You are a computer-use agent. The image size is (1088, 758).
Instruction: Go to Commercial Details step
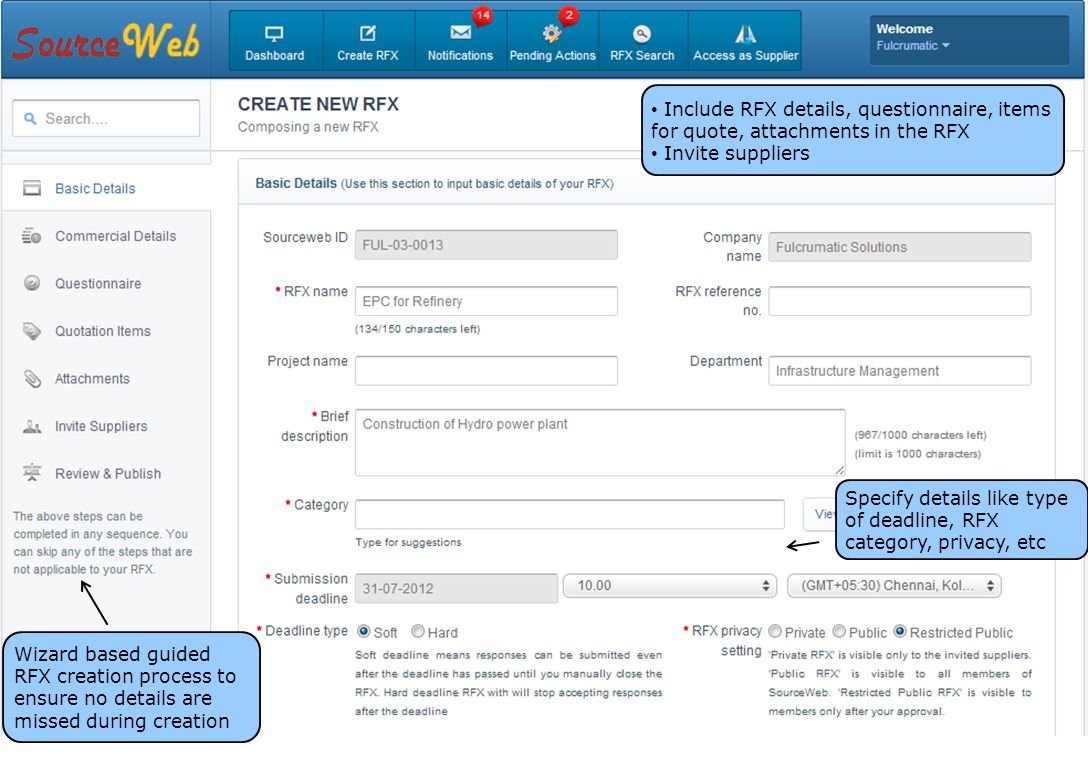pos(115,236)
